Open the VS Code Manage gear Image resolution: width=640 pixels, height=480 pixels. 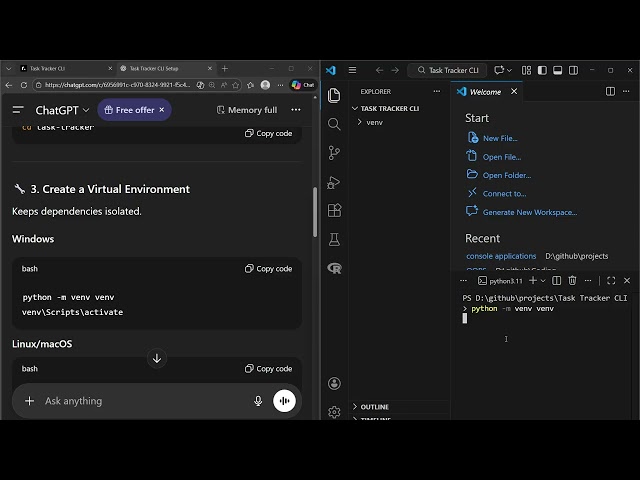click(x=334, y=411)
